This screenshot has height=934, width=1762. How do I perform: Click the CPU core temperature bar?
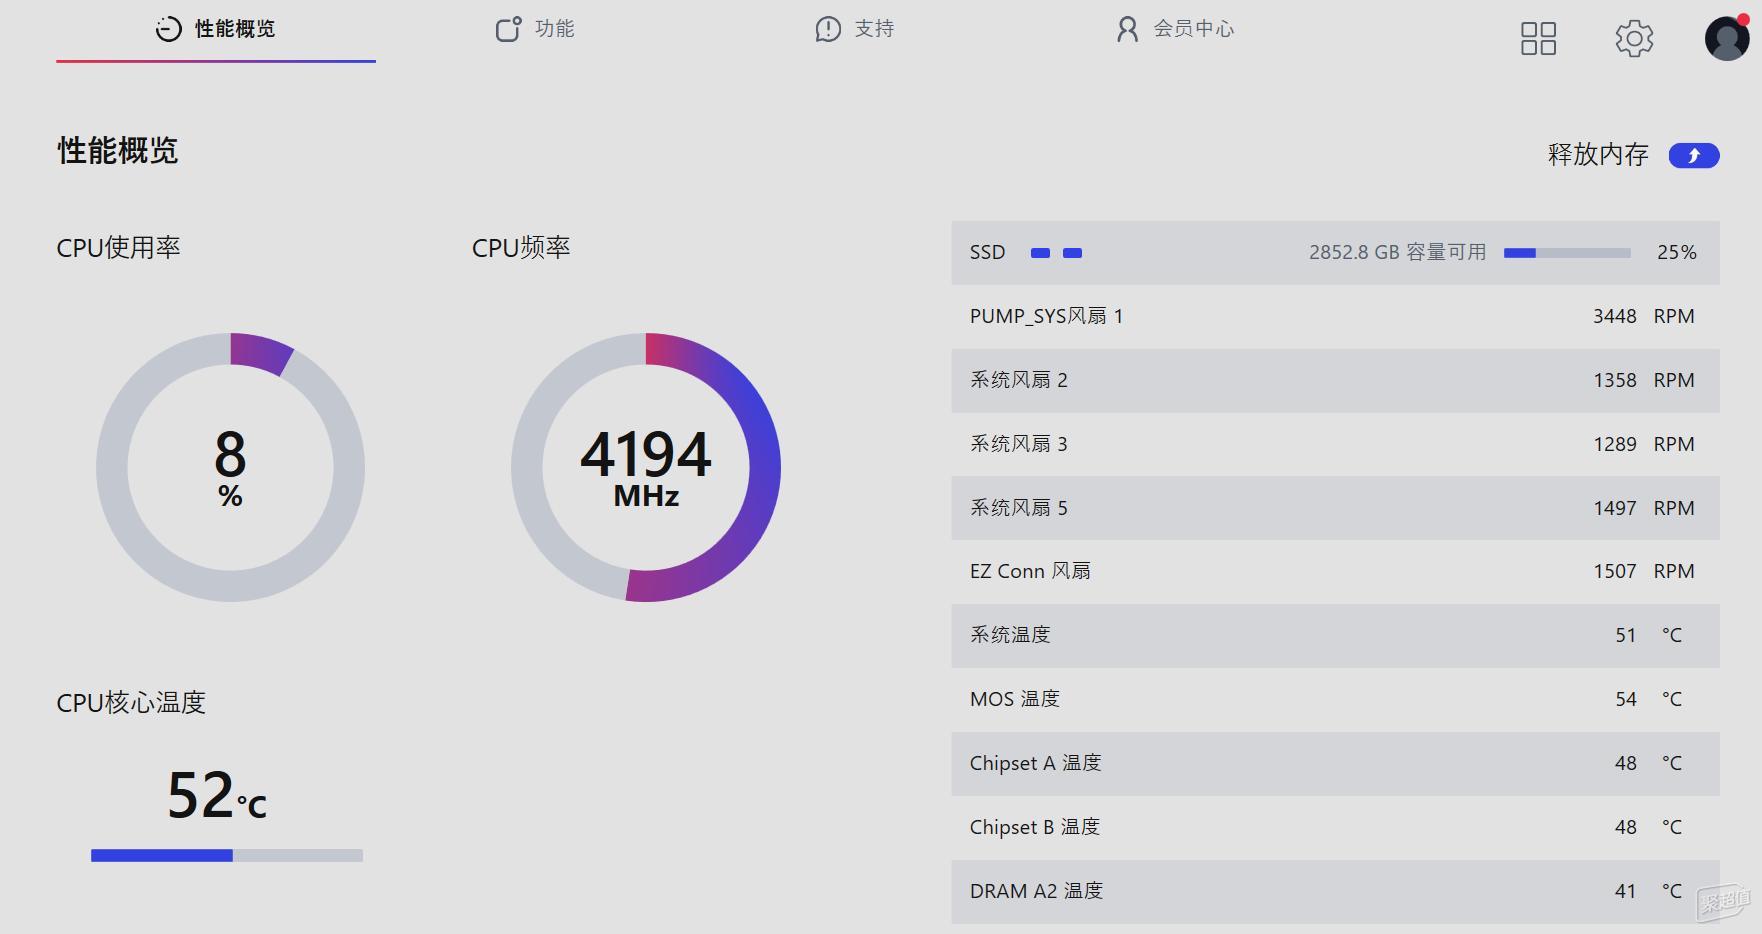pos(227,855)
